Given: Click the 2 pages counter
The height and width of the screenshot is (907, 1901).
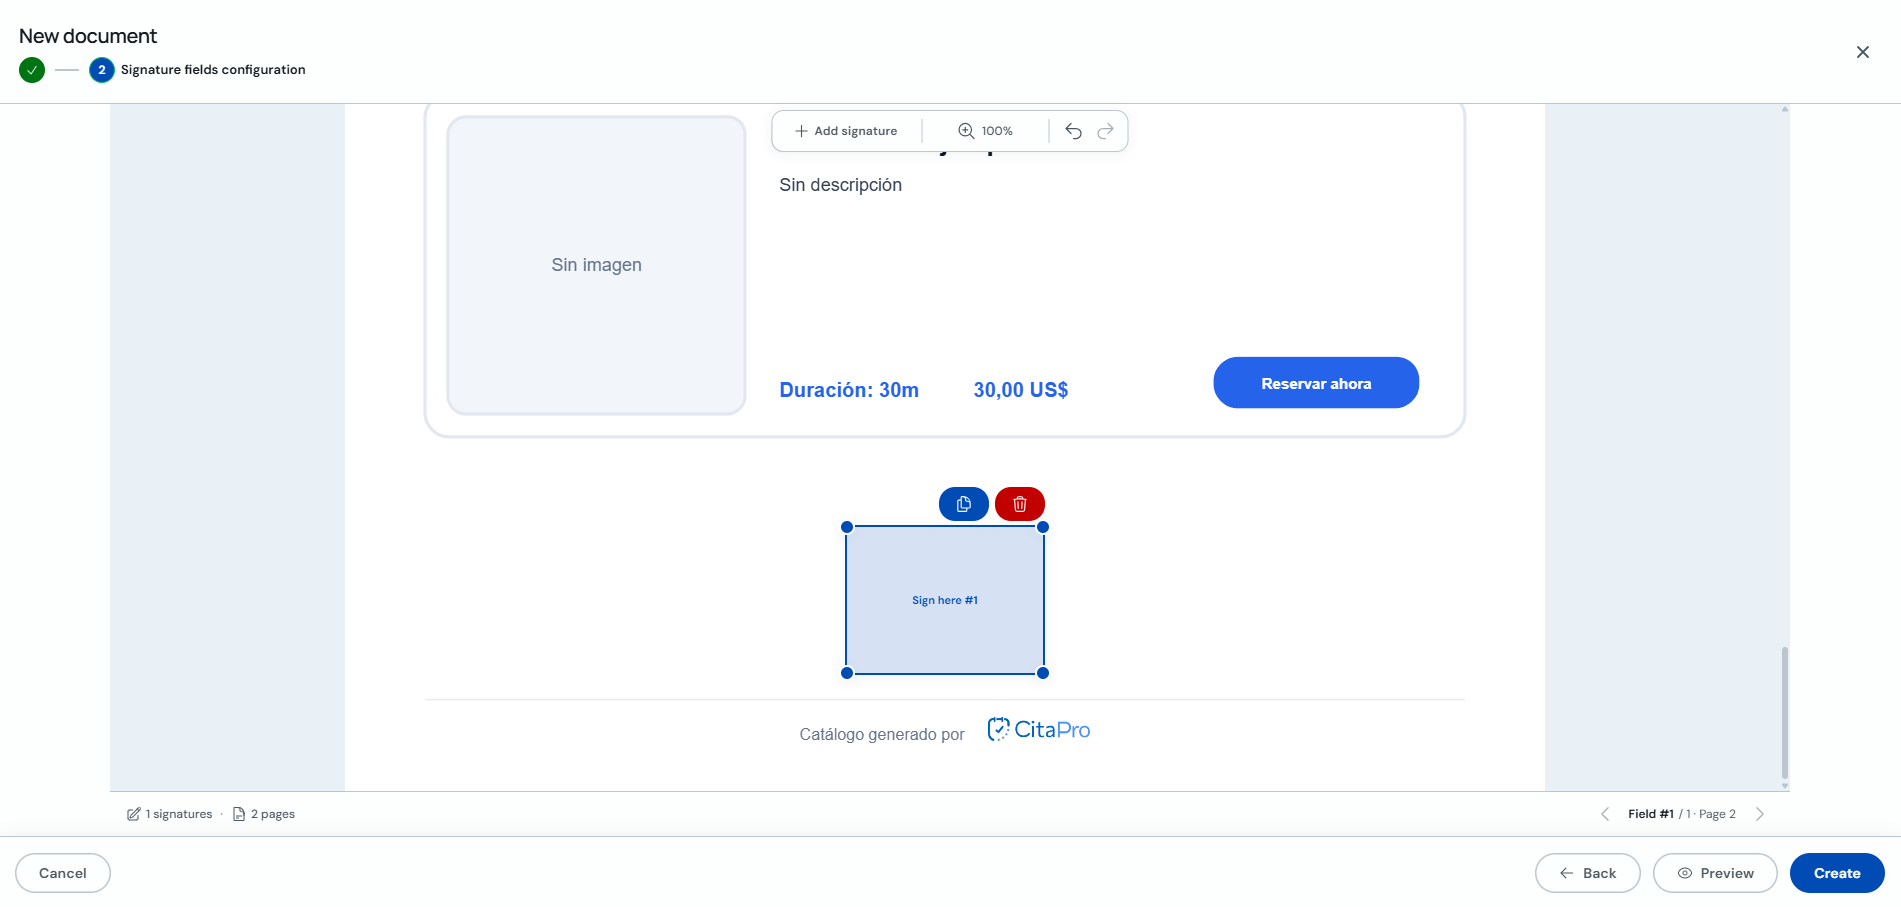Looking at the screenshot, I should (x=264, y=814).
